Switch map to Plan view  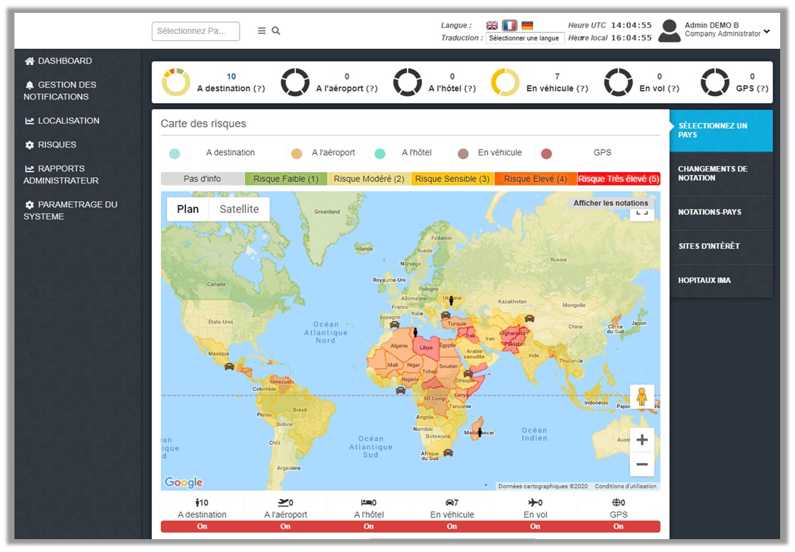click(188, 209)
